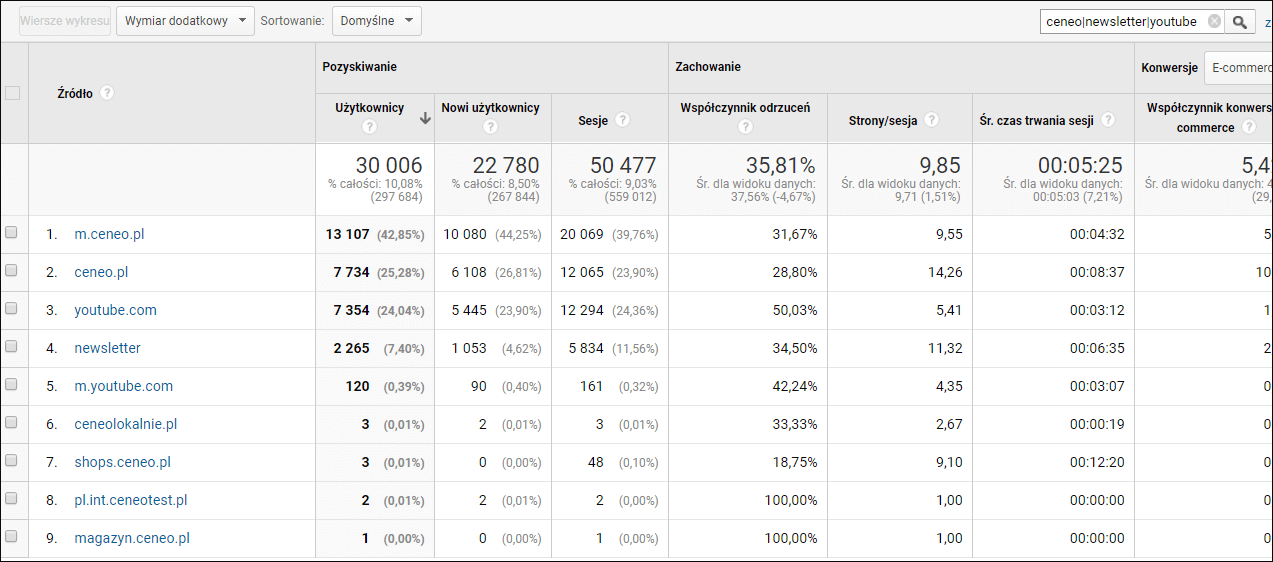This screenshot has width=1273, height=562.
Task: Open the m.youtube.com source link
Action: (123, 386)
